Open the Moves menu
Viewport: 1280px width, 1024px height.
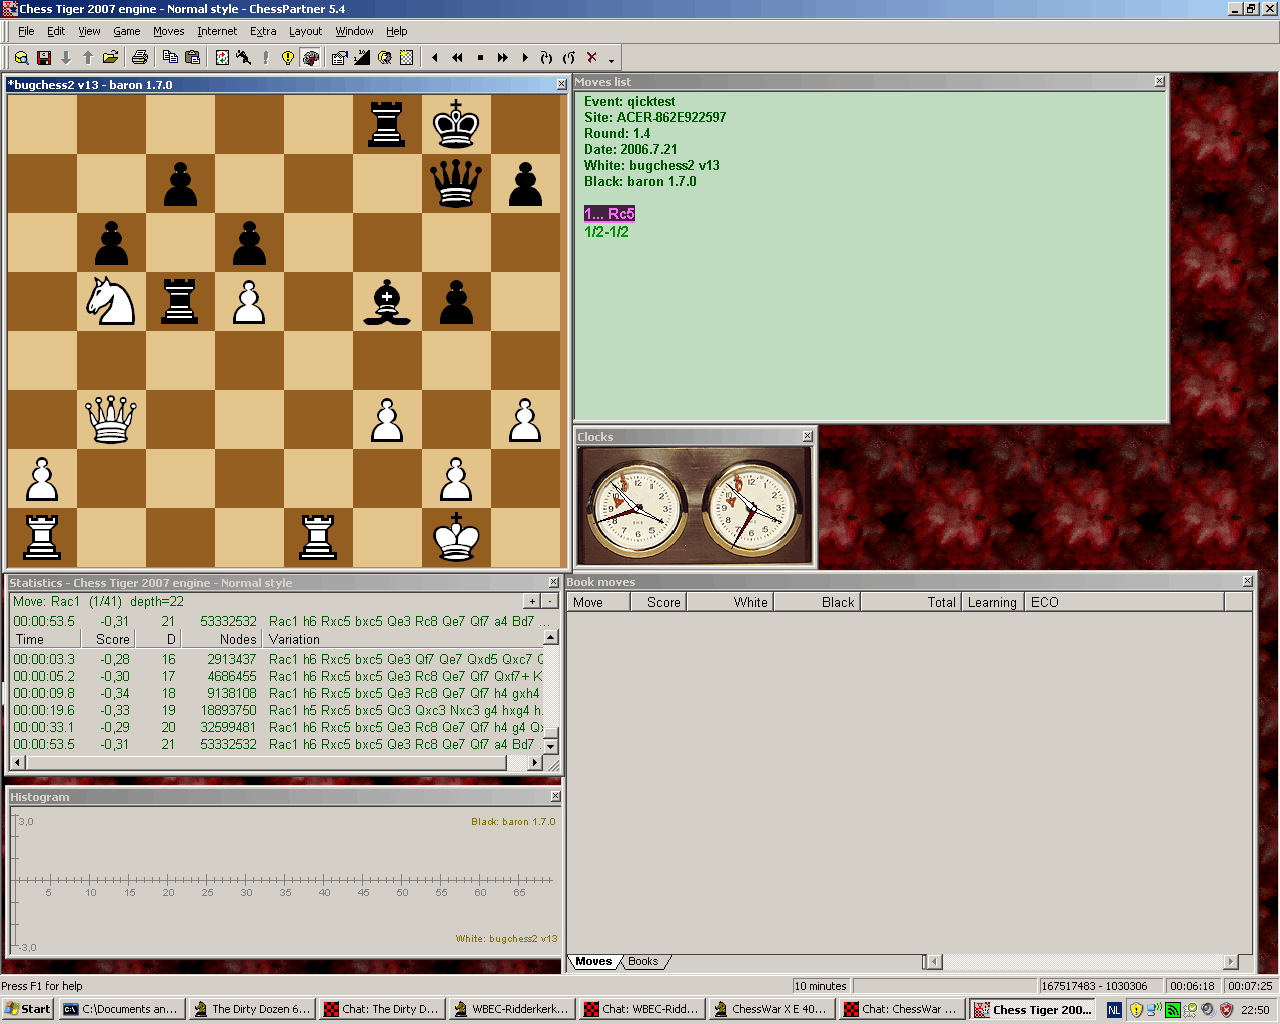168,31
